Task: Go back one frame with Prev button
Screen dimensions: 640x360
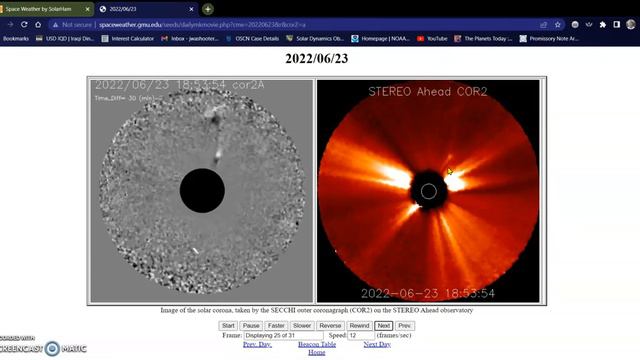Action: [x=404, y=326]
